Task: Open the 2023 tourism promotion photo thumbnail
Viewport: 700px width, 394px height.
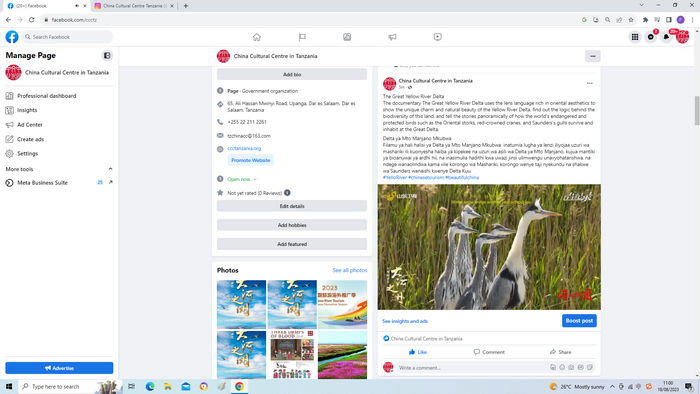Action: [x=342, y=304]
